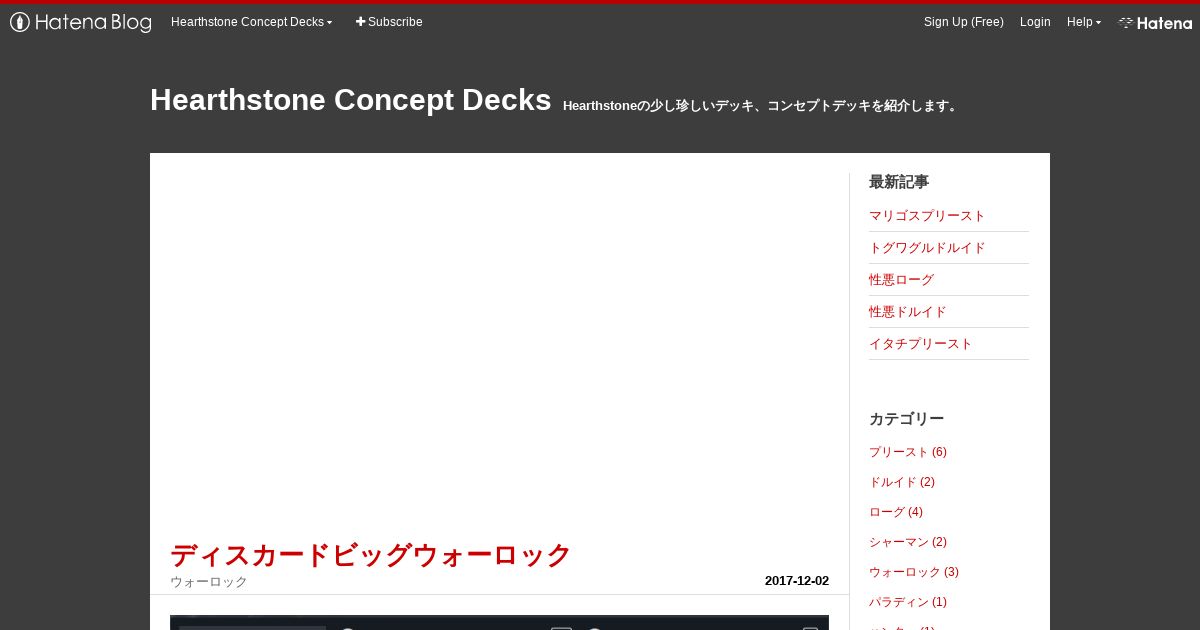Screen dimensions: 1200x630
Task: Click the post date 2017-12-02
Action: click(x=796, y=581)
